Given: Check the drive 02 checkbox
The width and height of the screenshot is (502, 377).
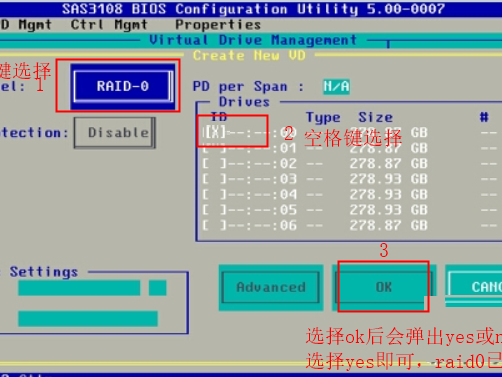Looking at the screenshot, I should click(x=214, y=164).
